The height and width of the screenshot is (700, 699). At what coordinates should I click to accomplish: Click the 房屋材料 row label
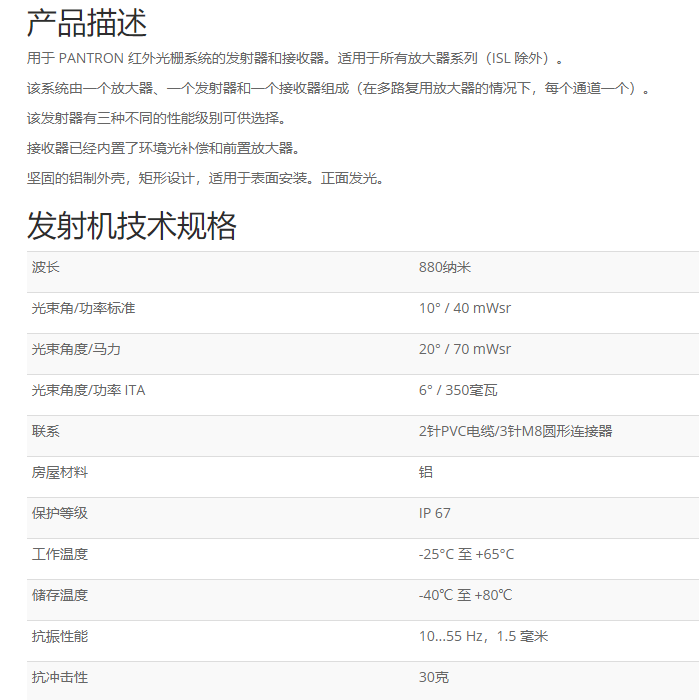(60, 472)
